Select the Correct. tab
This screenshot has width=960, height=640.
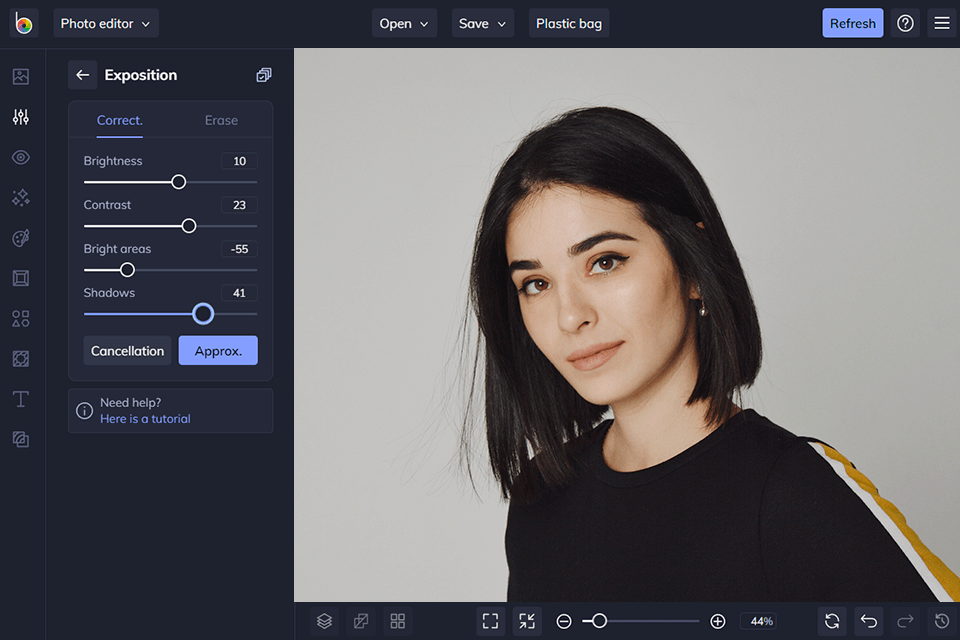pos(119,120)
